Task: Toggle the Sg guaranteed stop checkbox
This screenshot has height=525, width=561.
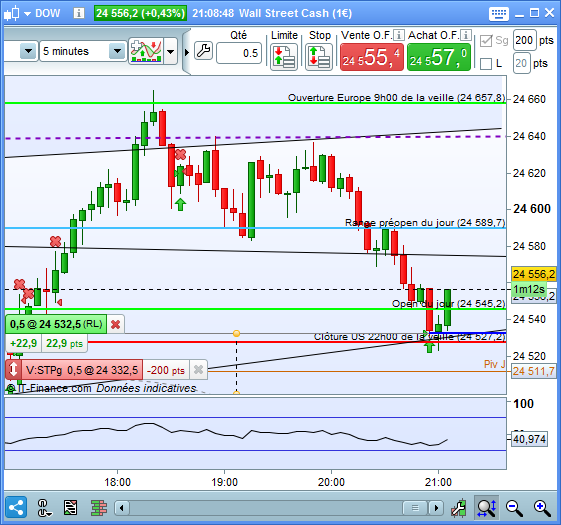Action: [486, 41]
